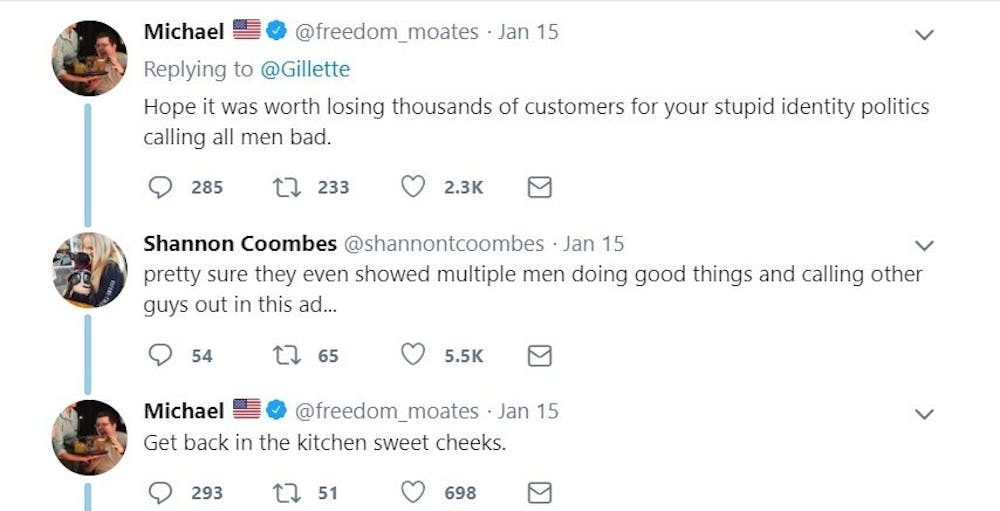Open Shannon Coombes' profile picture
Image resolution: width=1000 pixels, height=511 pixels.
[x=89, y=269]
